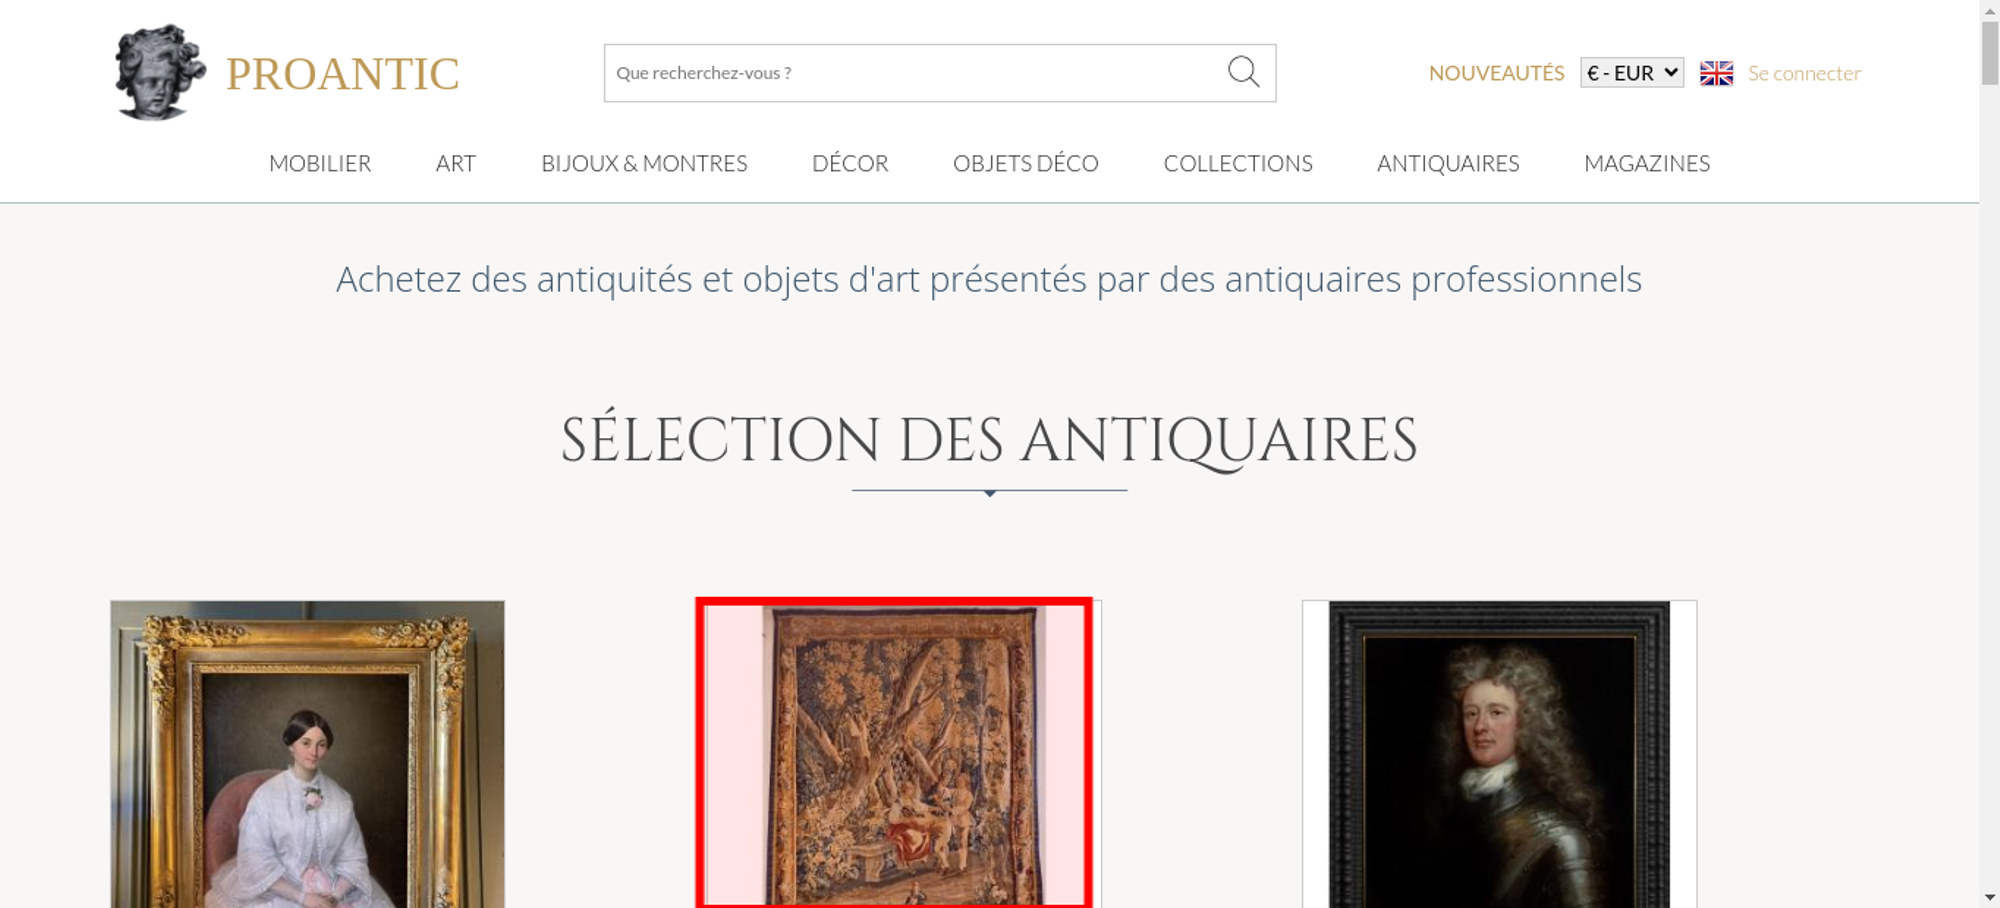Open the ART menu
This screenshot has width=2000, height=908.
click(455, 163)
